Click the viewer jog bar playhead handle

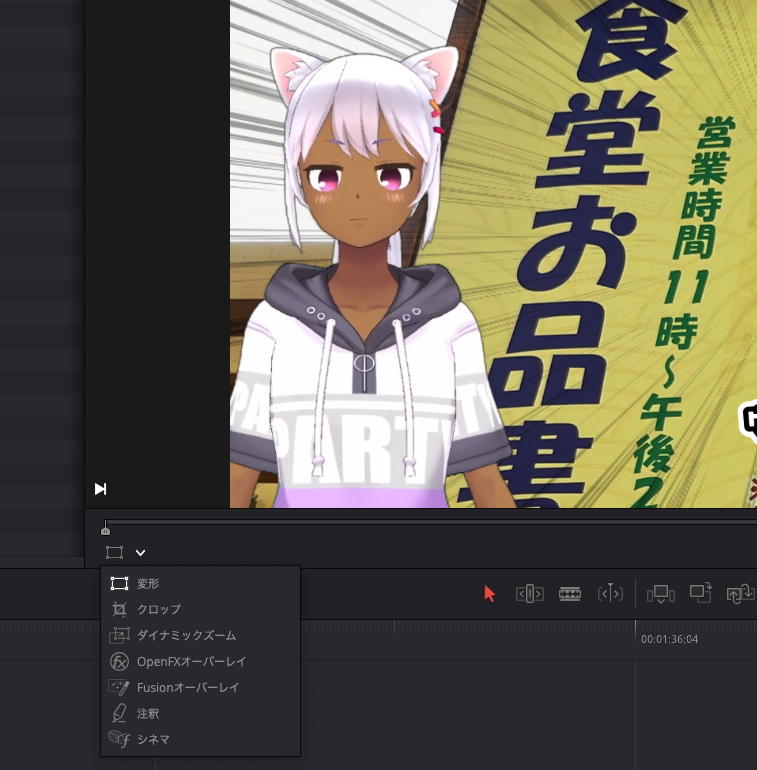105,529
